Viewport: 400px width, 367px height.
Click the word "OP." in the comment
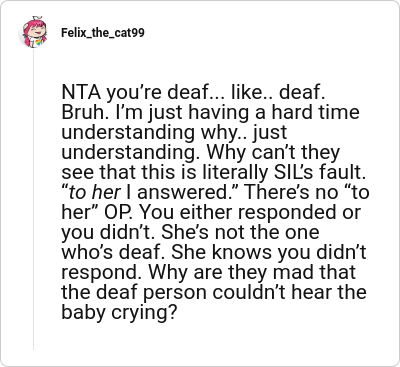tap(116, 212)
